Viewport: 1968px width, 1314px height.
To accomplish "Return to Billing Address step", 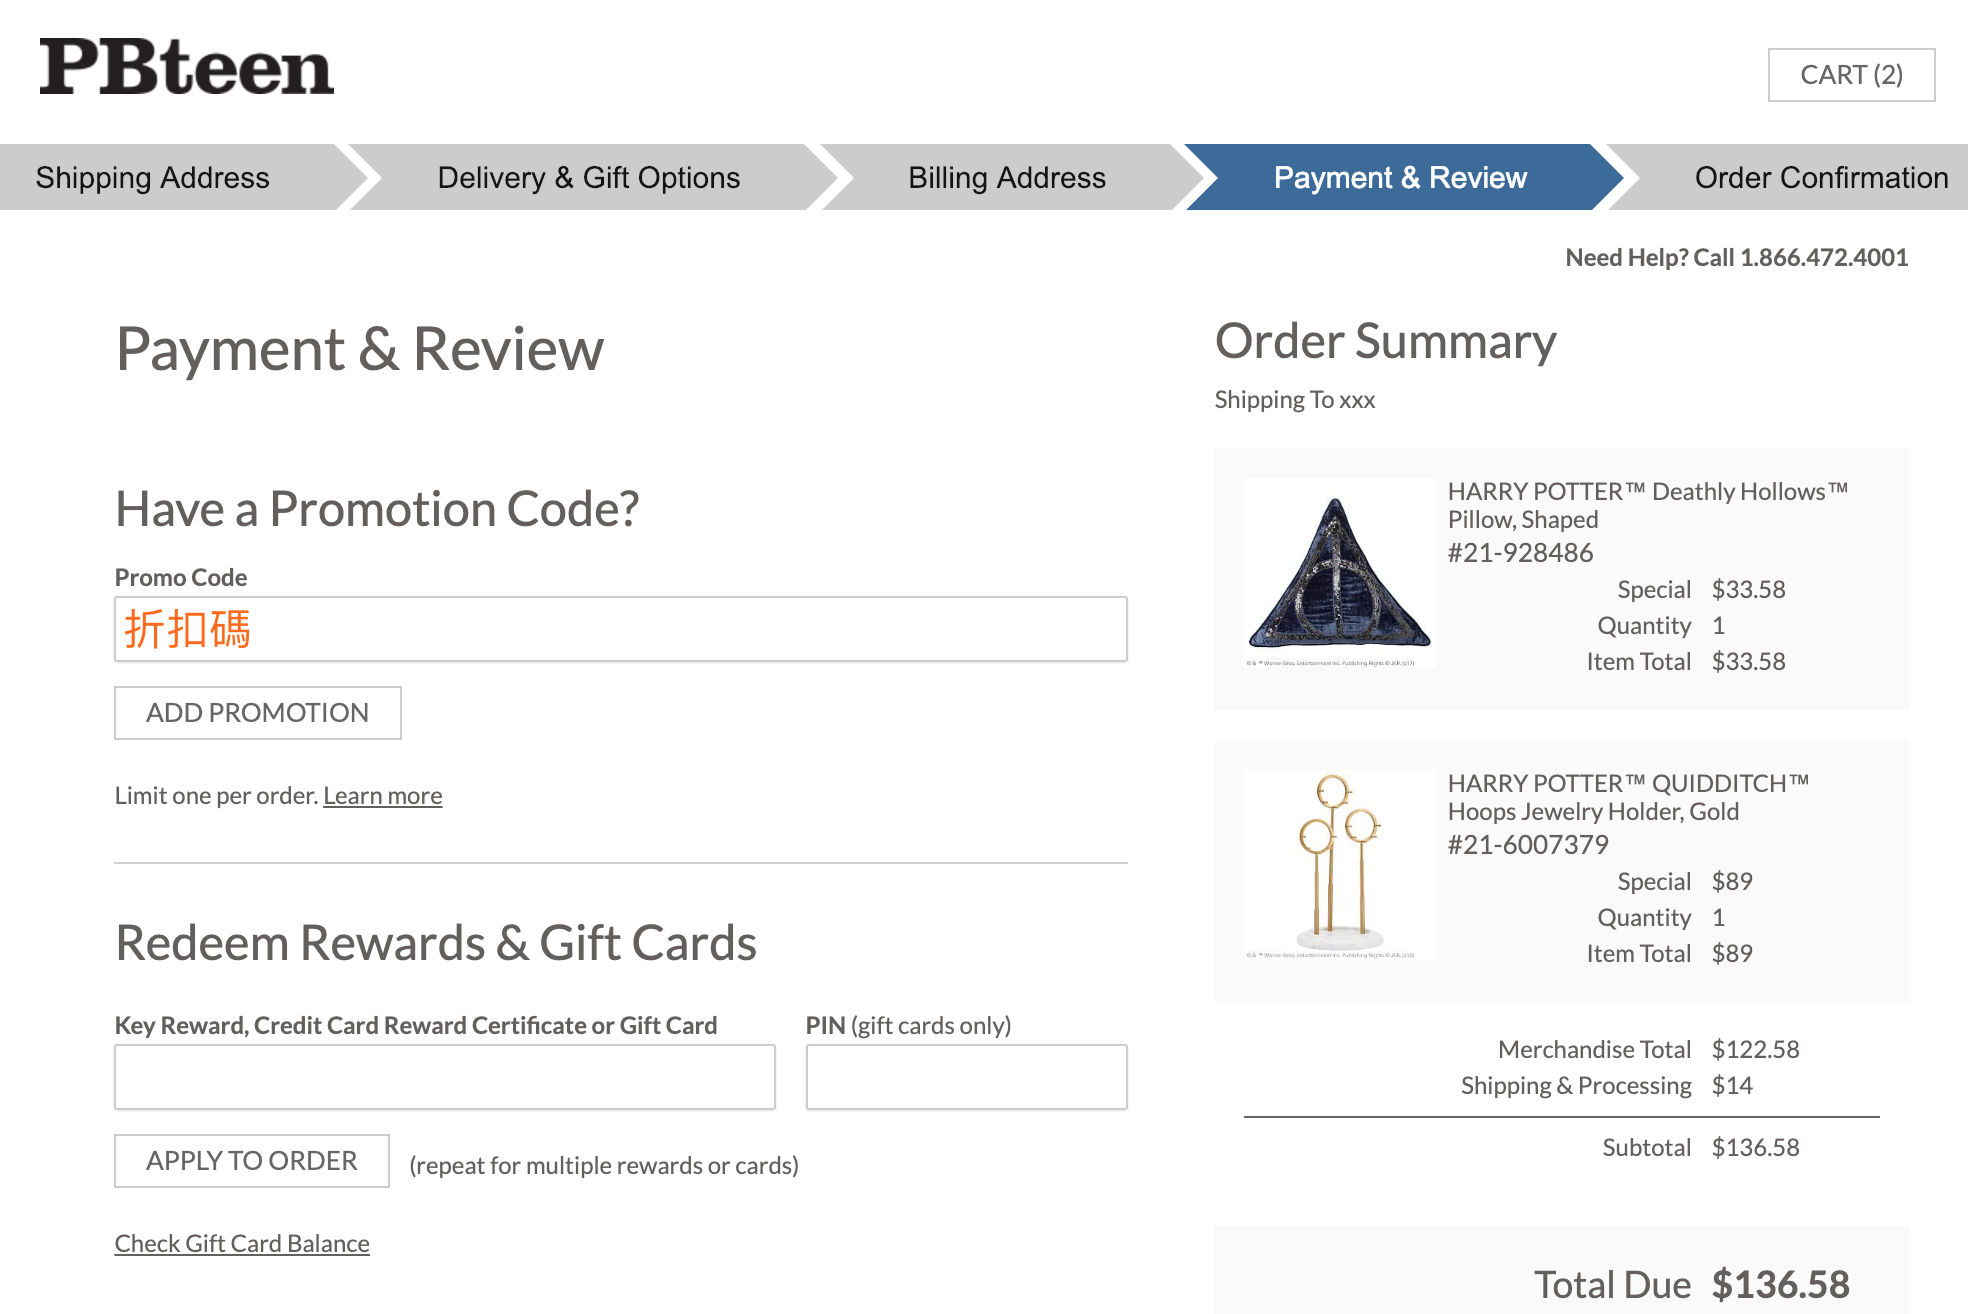I will click(1006, 178).
